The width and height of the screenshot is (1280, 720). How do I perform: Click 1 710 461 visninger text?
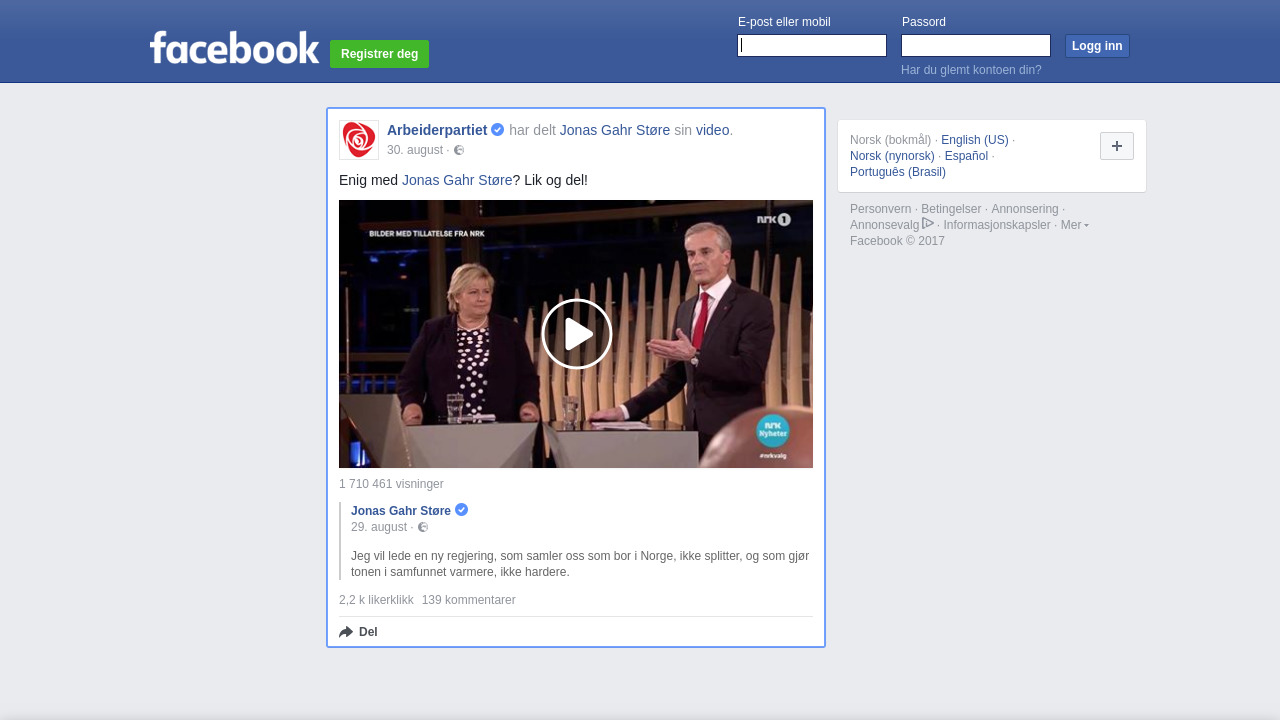pos(391,484)
